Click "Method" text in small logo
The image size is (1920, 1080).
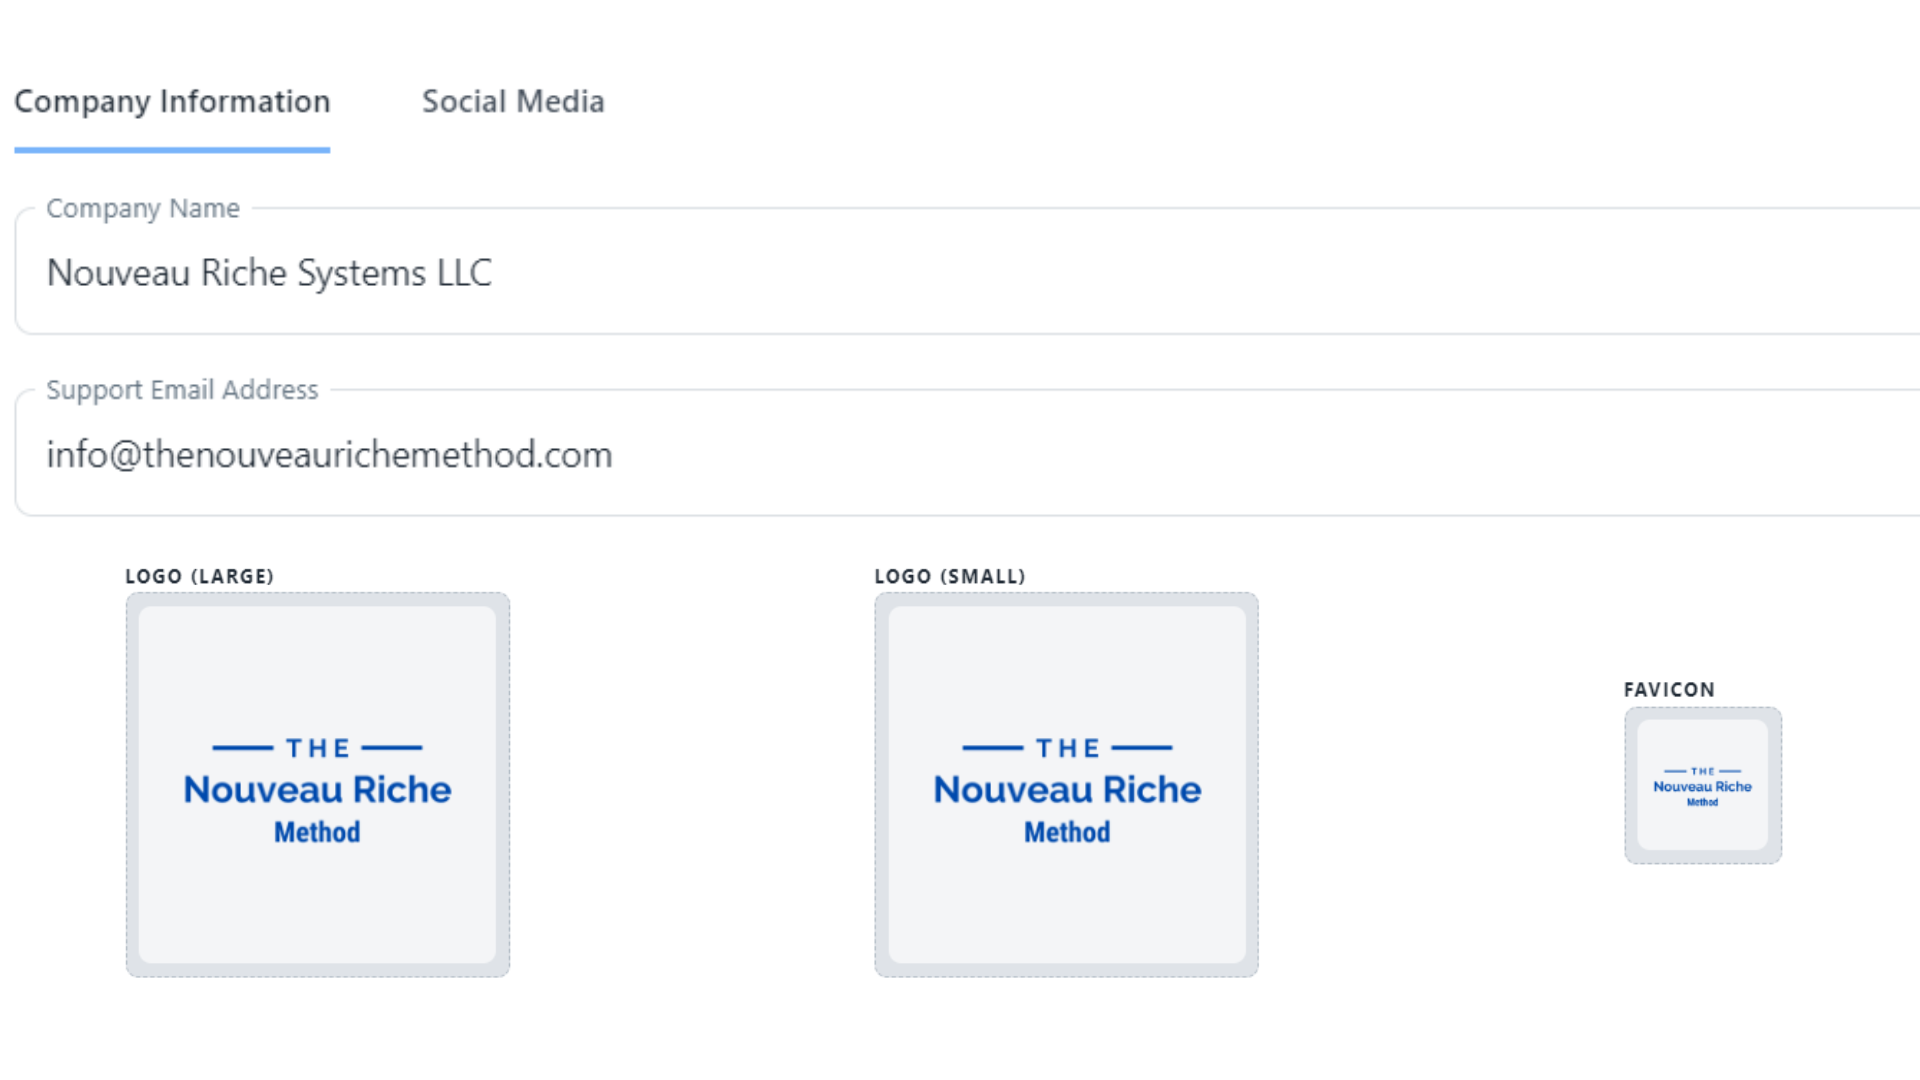[x=1066, y=832]
